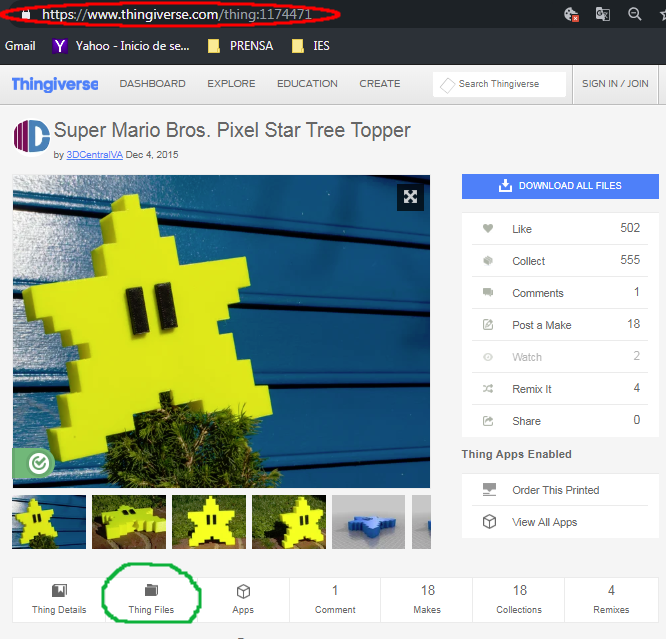Select third thumbnail of front-facing star
This screenshot has height=639, width=666.
click(209, 522)
